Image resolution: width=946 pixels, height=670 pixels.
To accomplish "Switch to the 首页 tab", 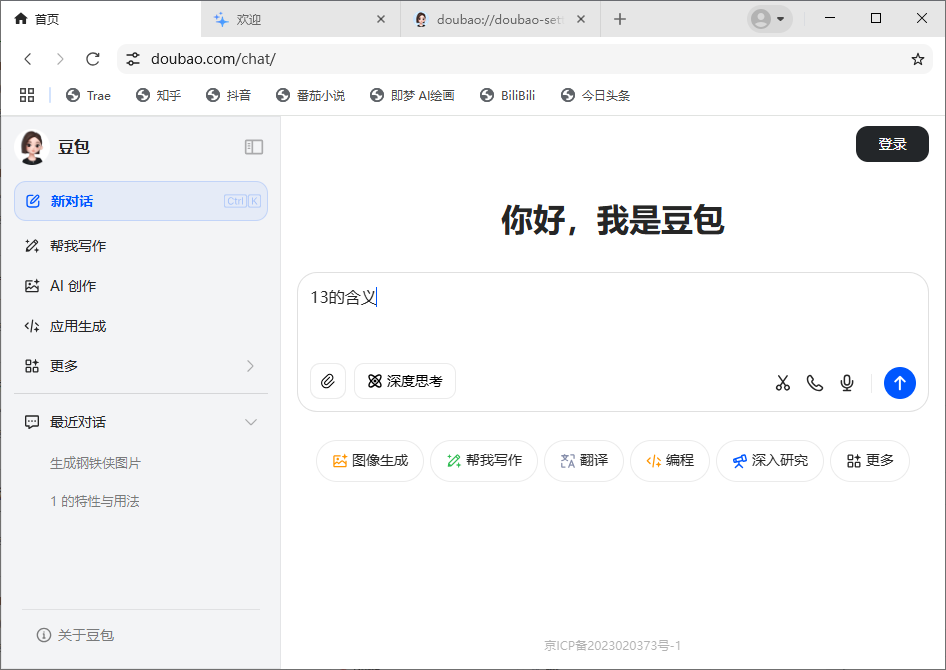I will tap(100, 19).
